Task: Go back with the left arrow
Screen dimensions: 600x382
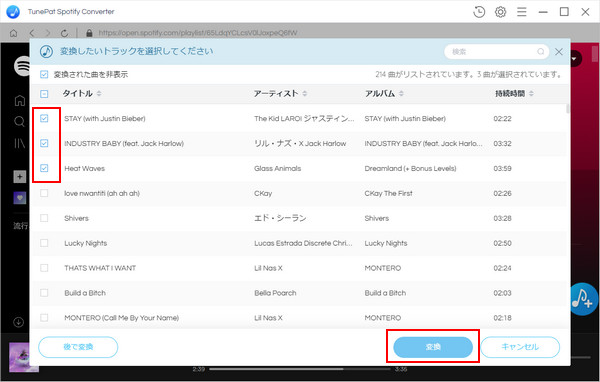Action: pos(32,33)
